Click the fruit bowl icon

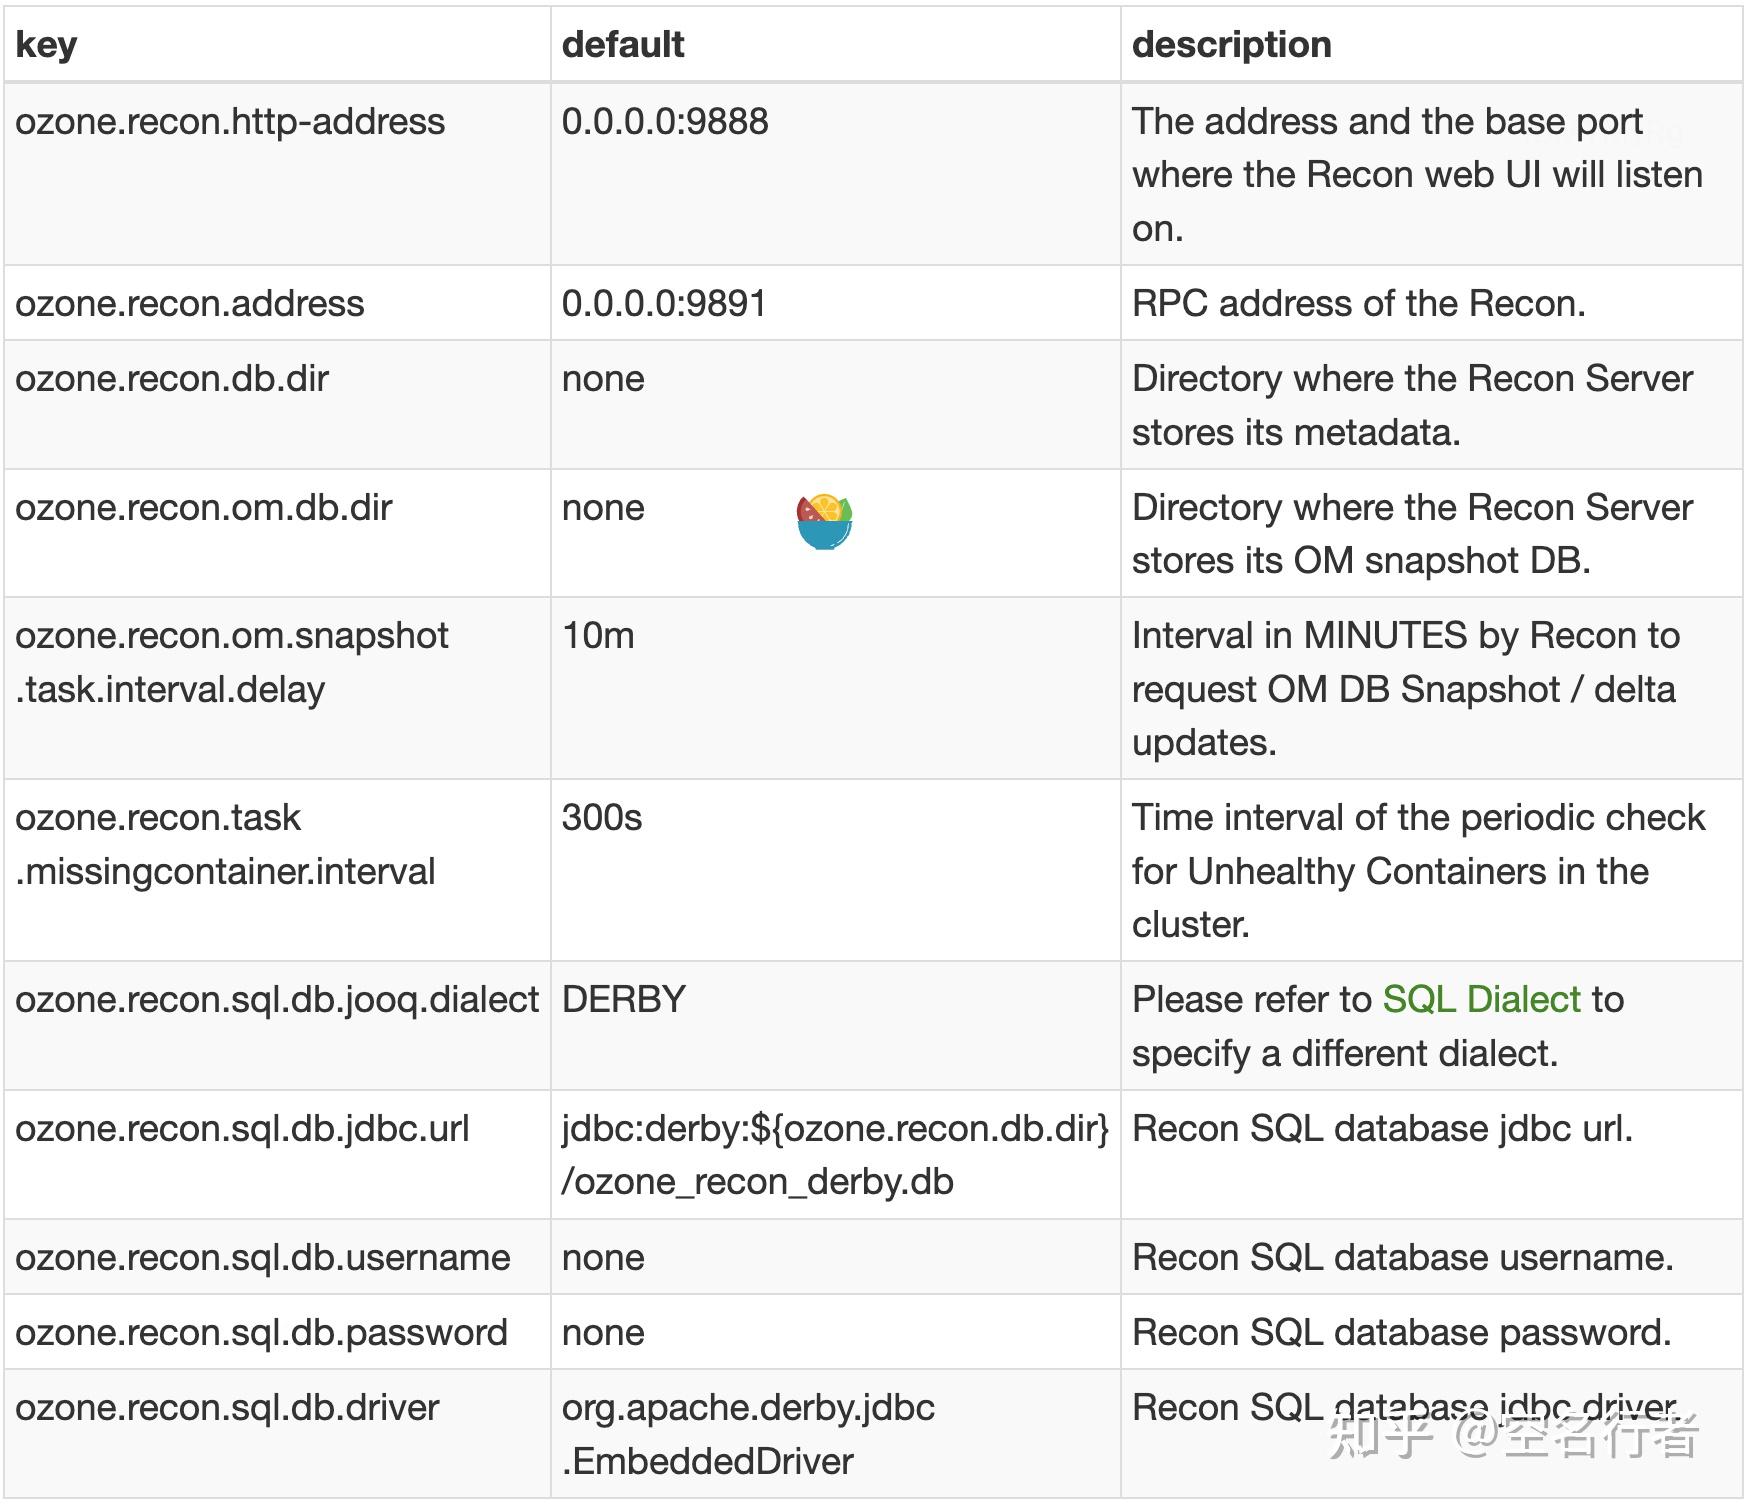click(x=824, y=522)
